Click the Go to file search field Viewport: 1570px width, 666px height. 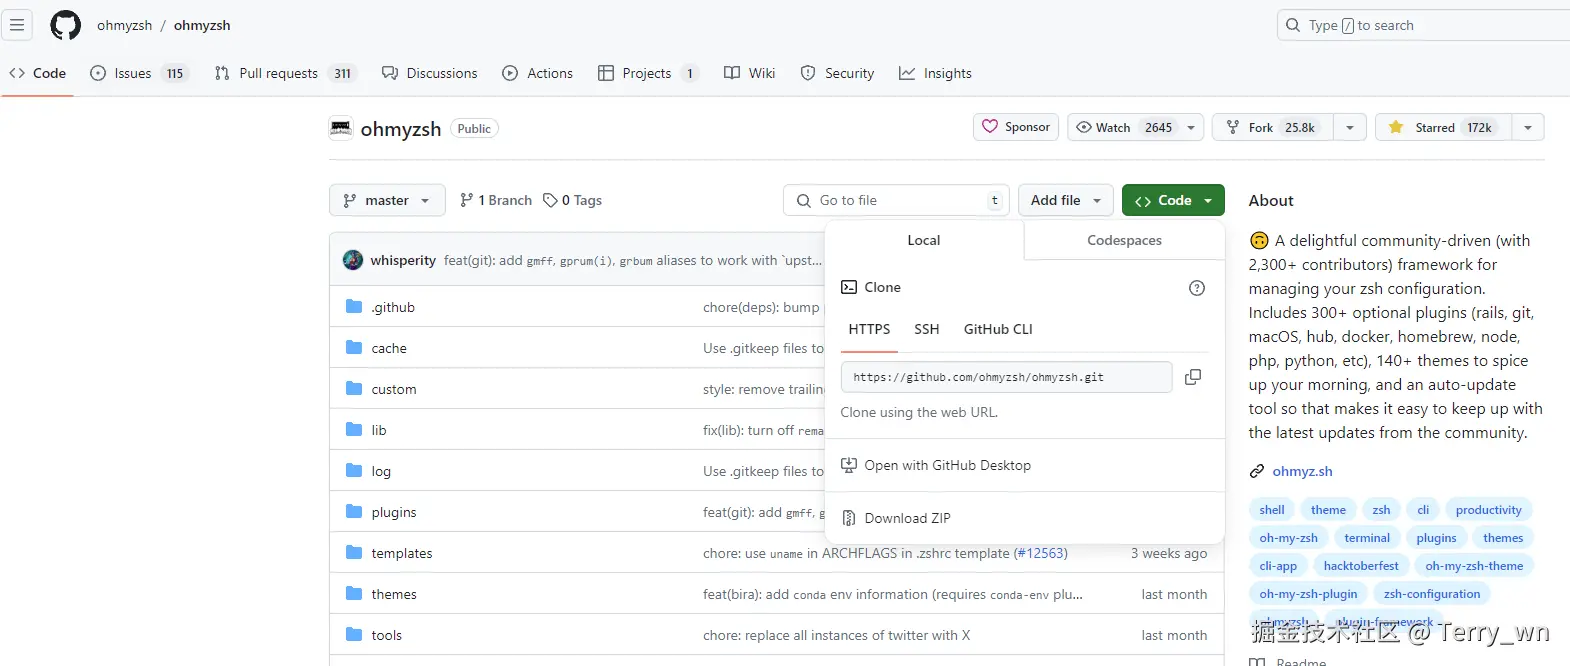click(896, 200)
